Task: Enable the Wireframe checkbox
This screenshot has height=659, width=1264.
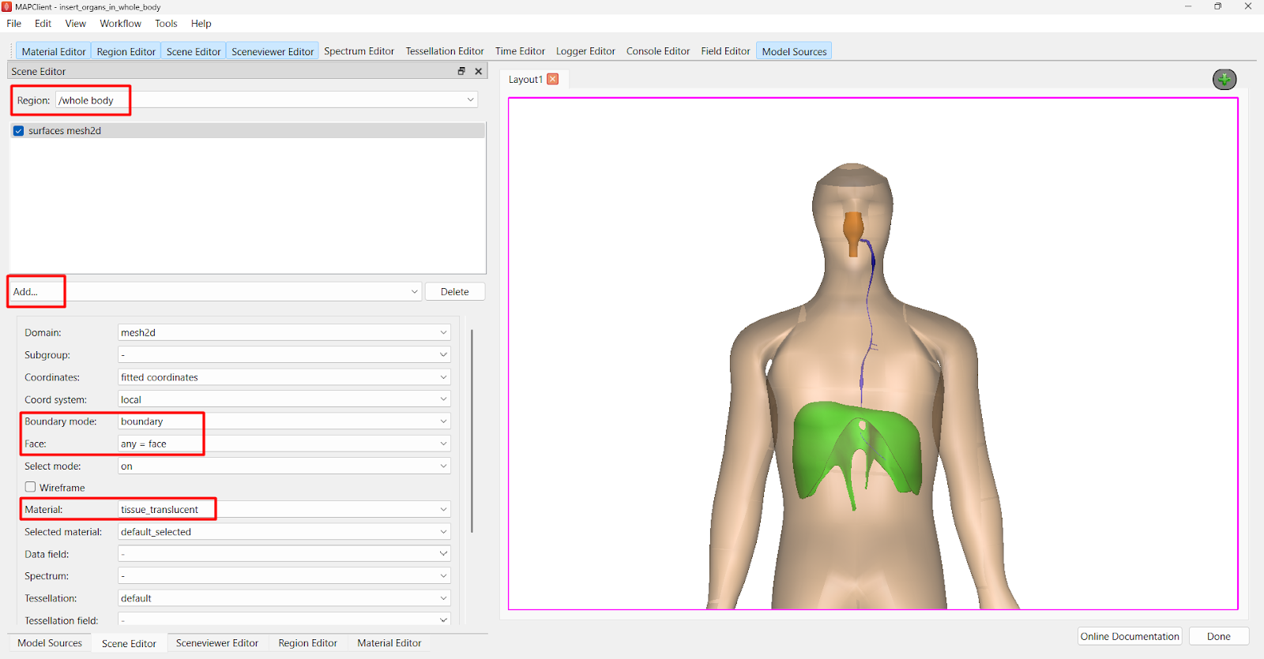Action: 30,487
